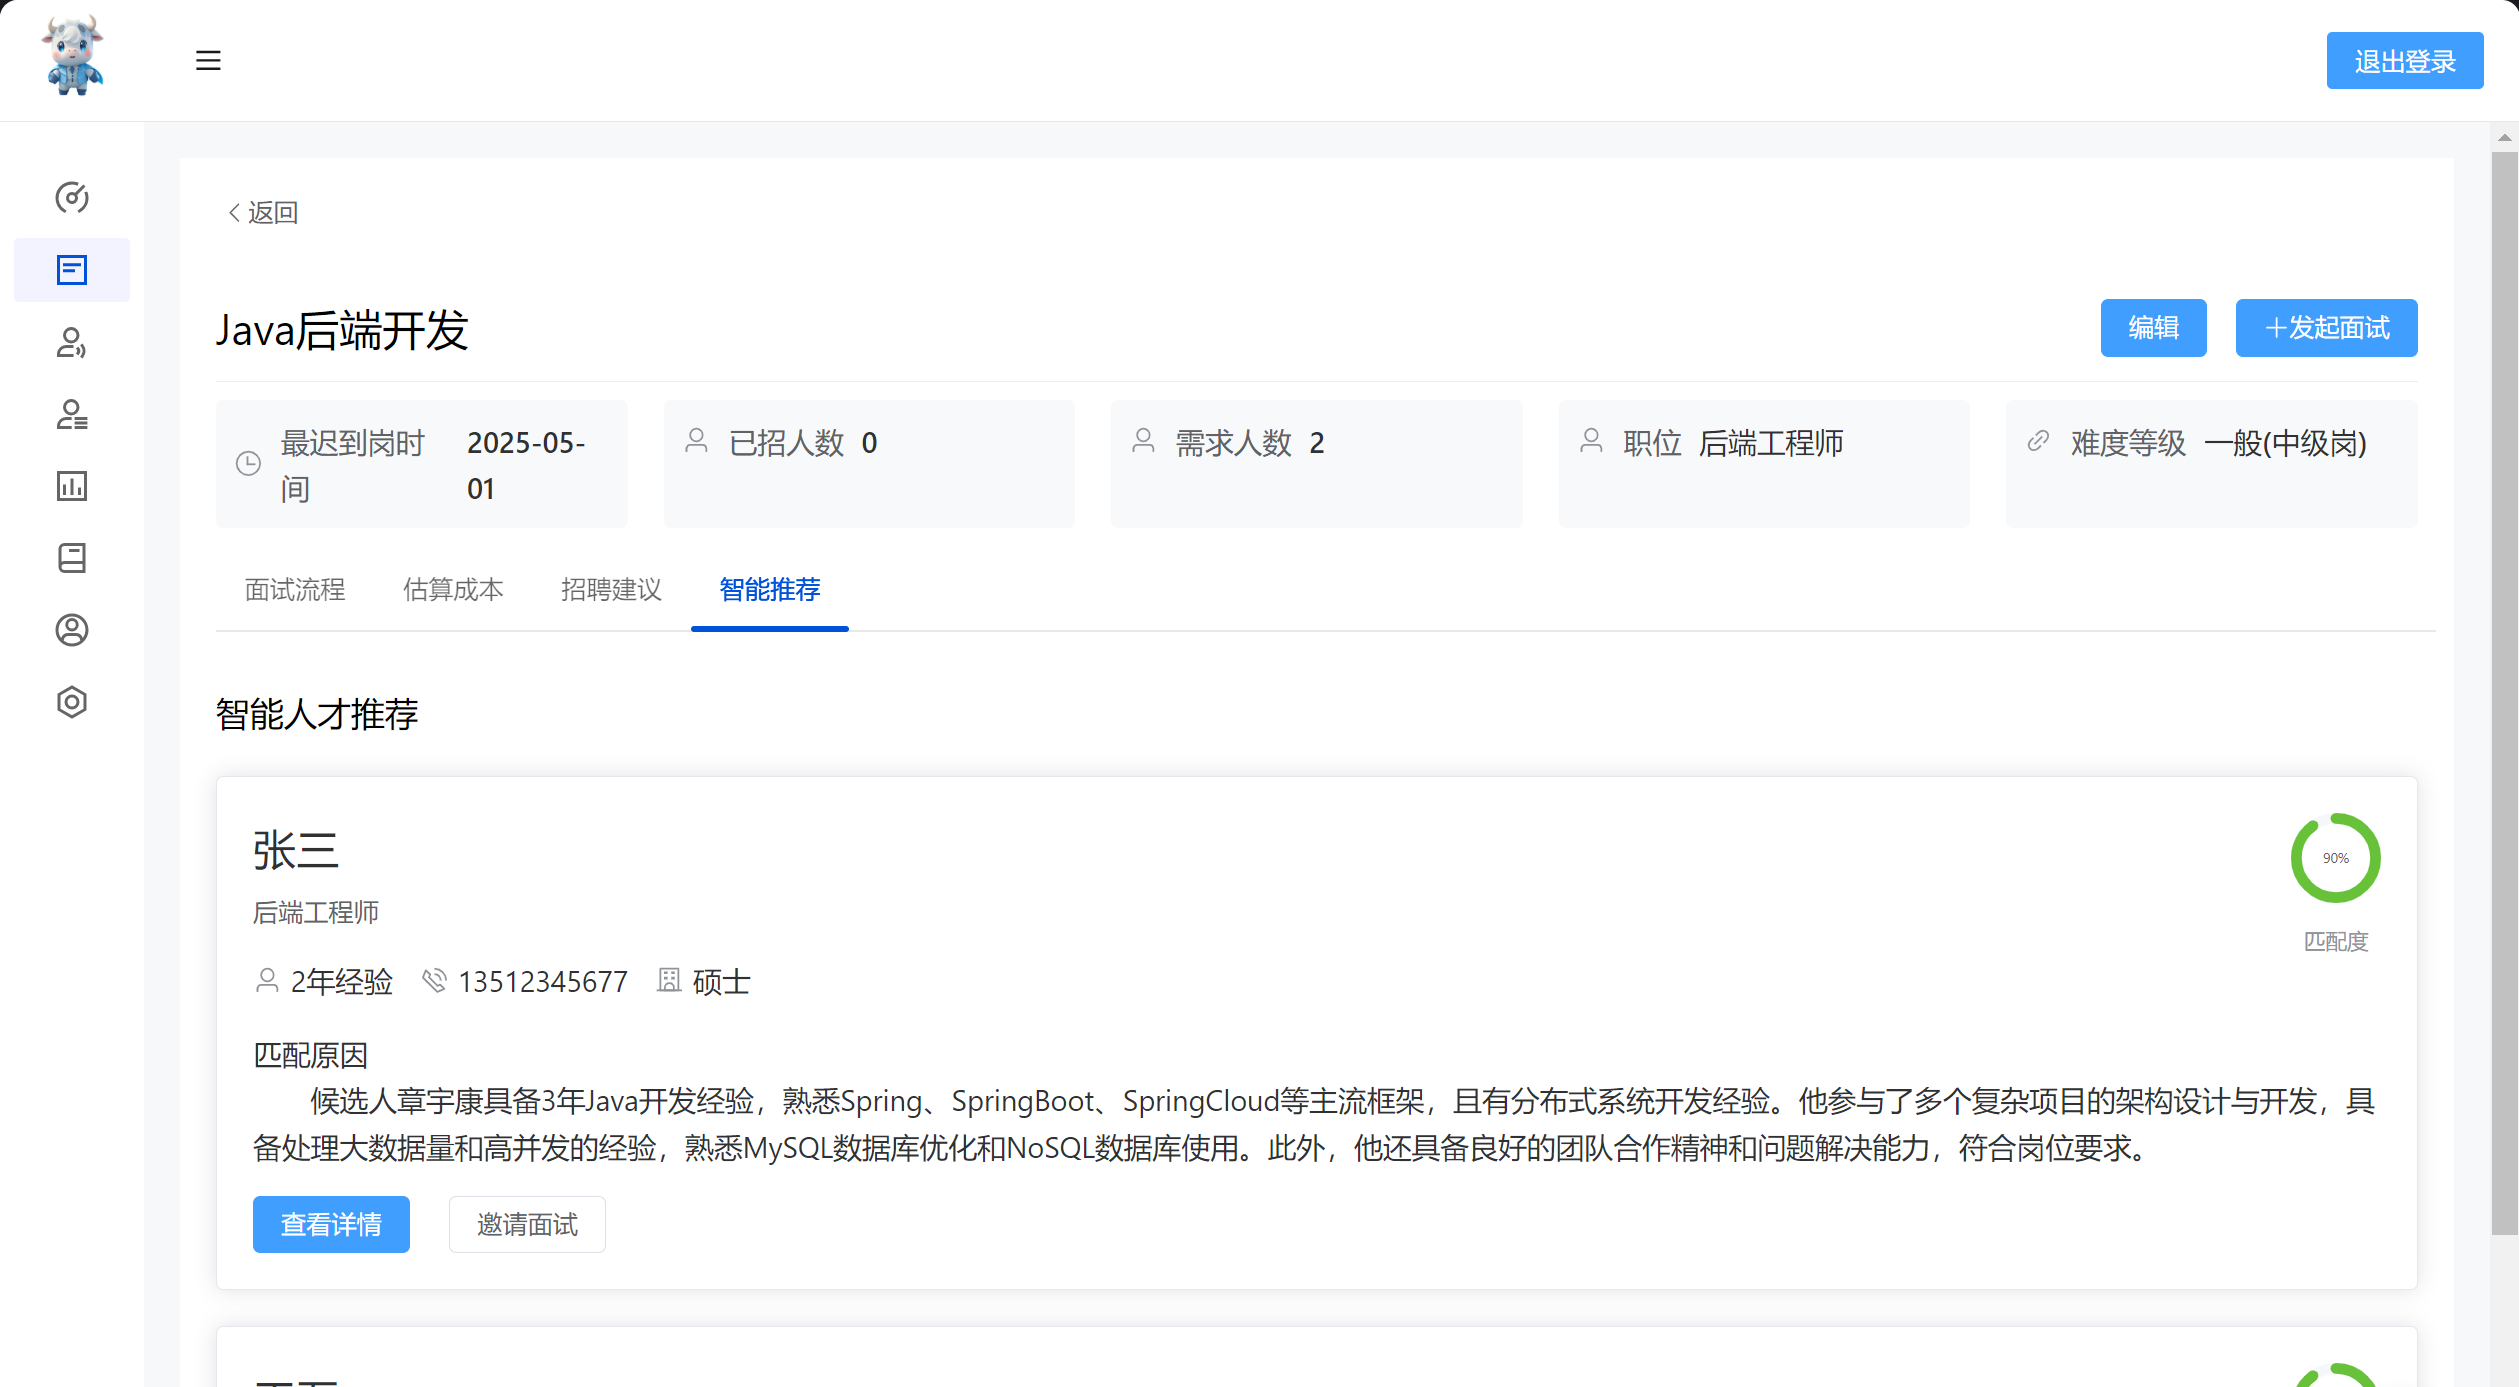This screenshot has width=2519, height=1387.
Task: Open the hexagon settings sidebar icon
Action: pos(72,702)
